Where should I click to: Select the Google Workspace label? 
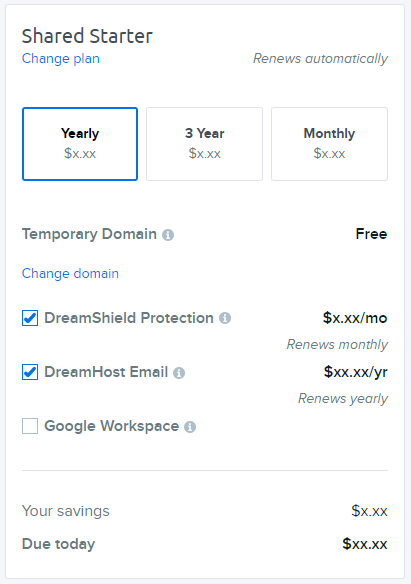point(112,426)
